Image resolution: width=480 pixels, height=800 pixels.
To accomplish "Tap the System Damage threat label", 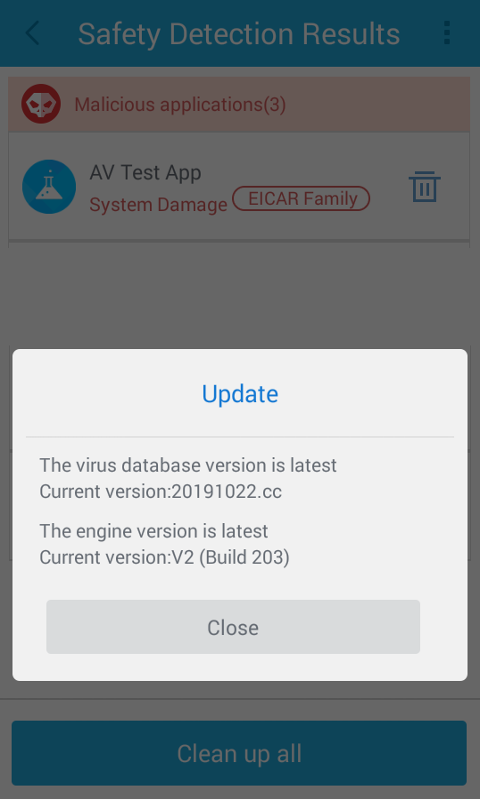I will pyautogui.click(x=158, y=205).
